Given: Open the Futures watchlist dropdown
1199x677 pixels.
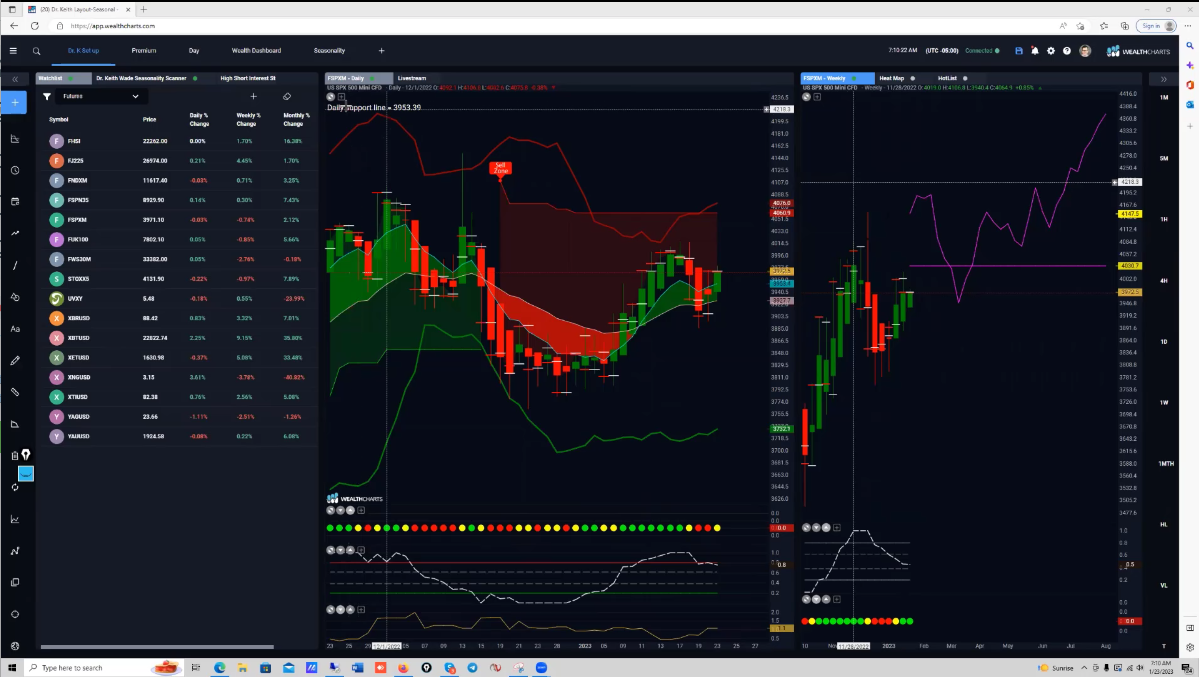Looking at the screenshot, I should click(100, 96).
